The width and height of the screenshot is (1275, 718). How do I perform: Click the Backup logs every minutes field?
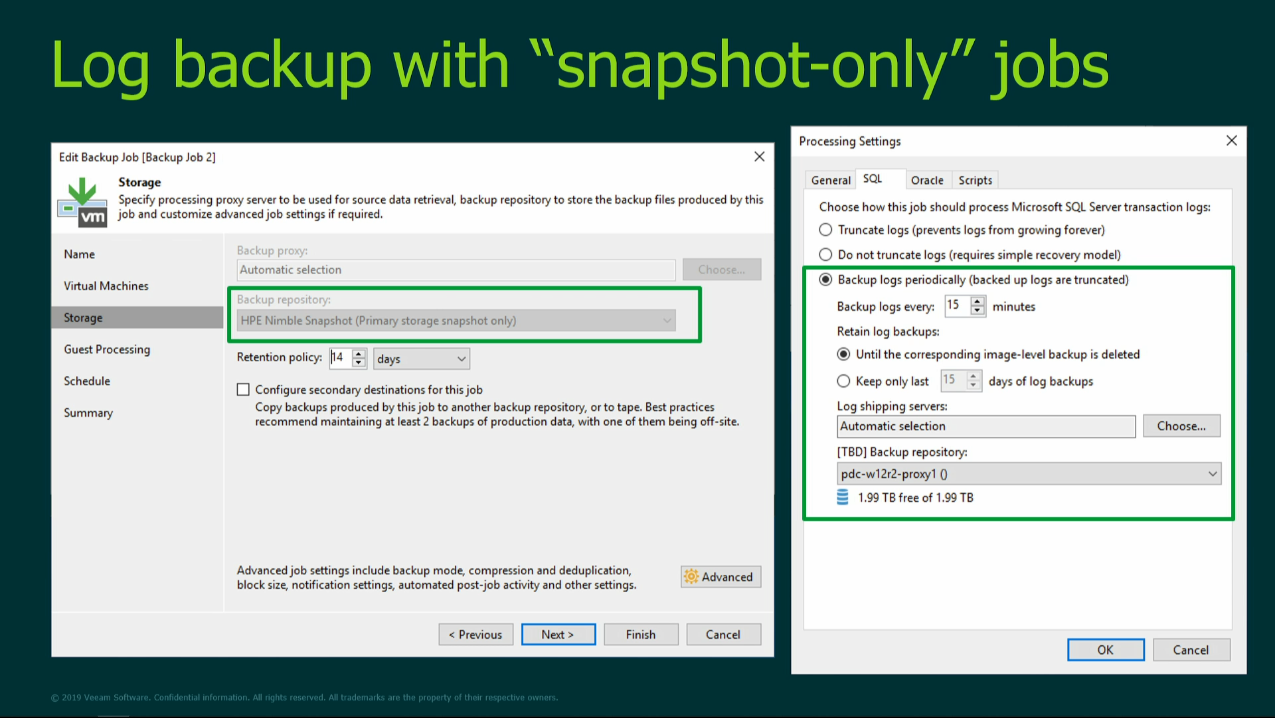[957, 307]
